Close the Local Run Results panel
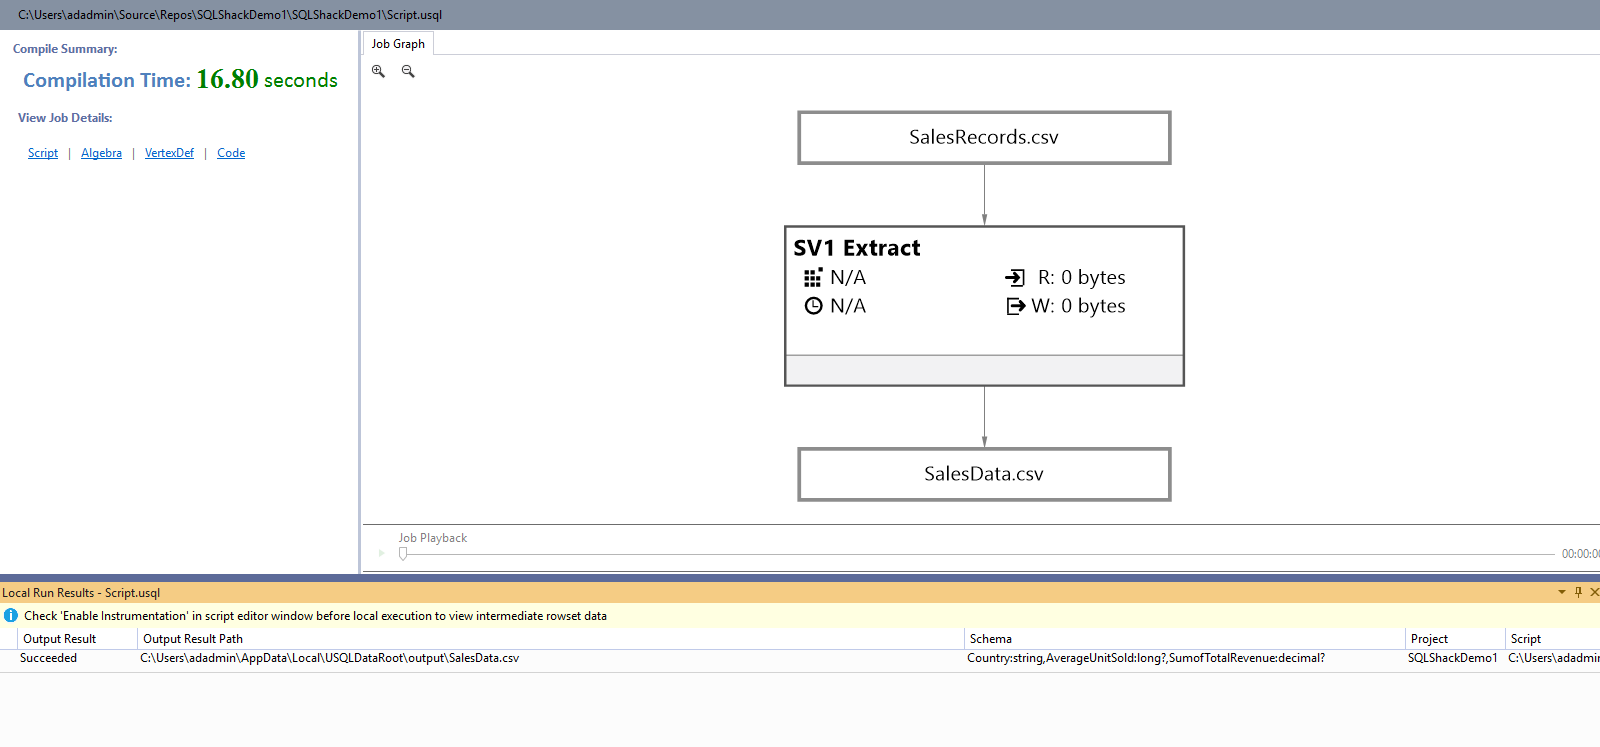Image resolution: width=1600 pixels, height=747 pixels. (x=1594, y=592)
